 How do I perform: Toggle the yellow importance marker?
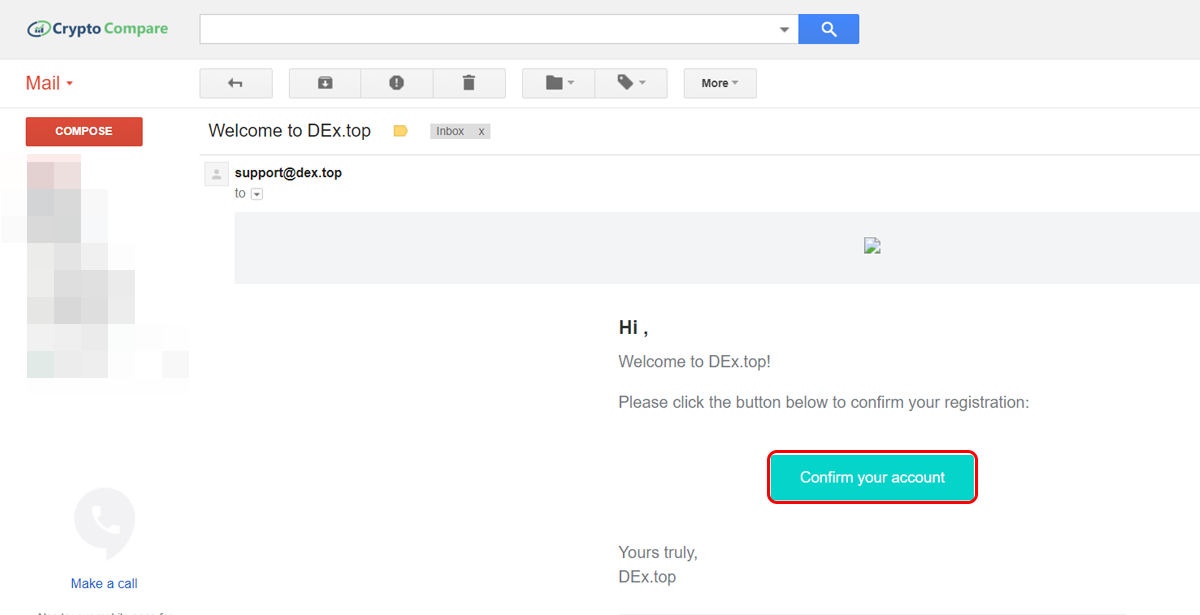tap(401, 131)
